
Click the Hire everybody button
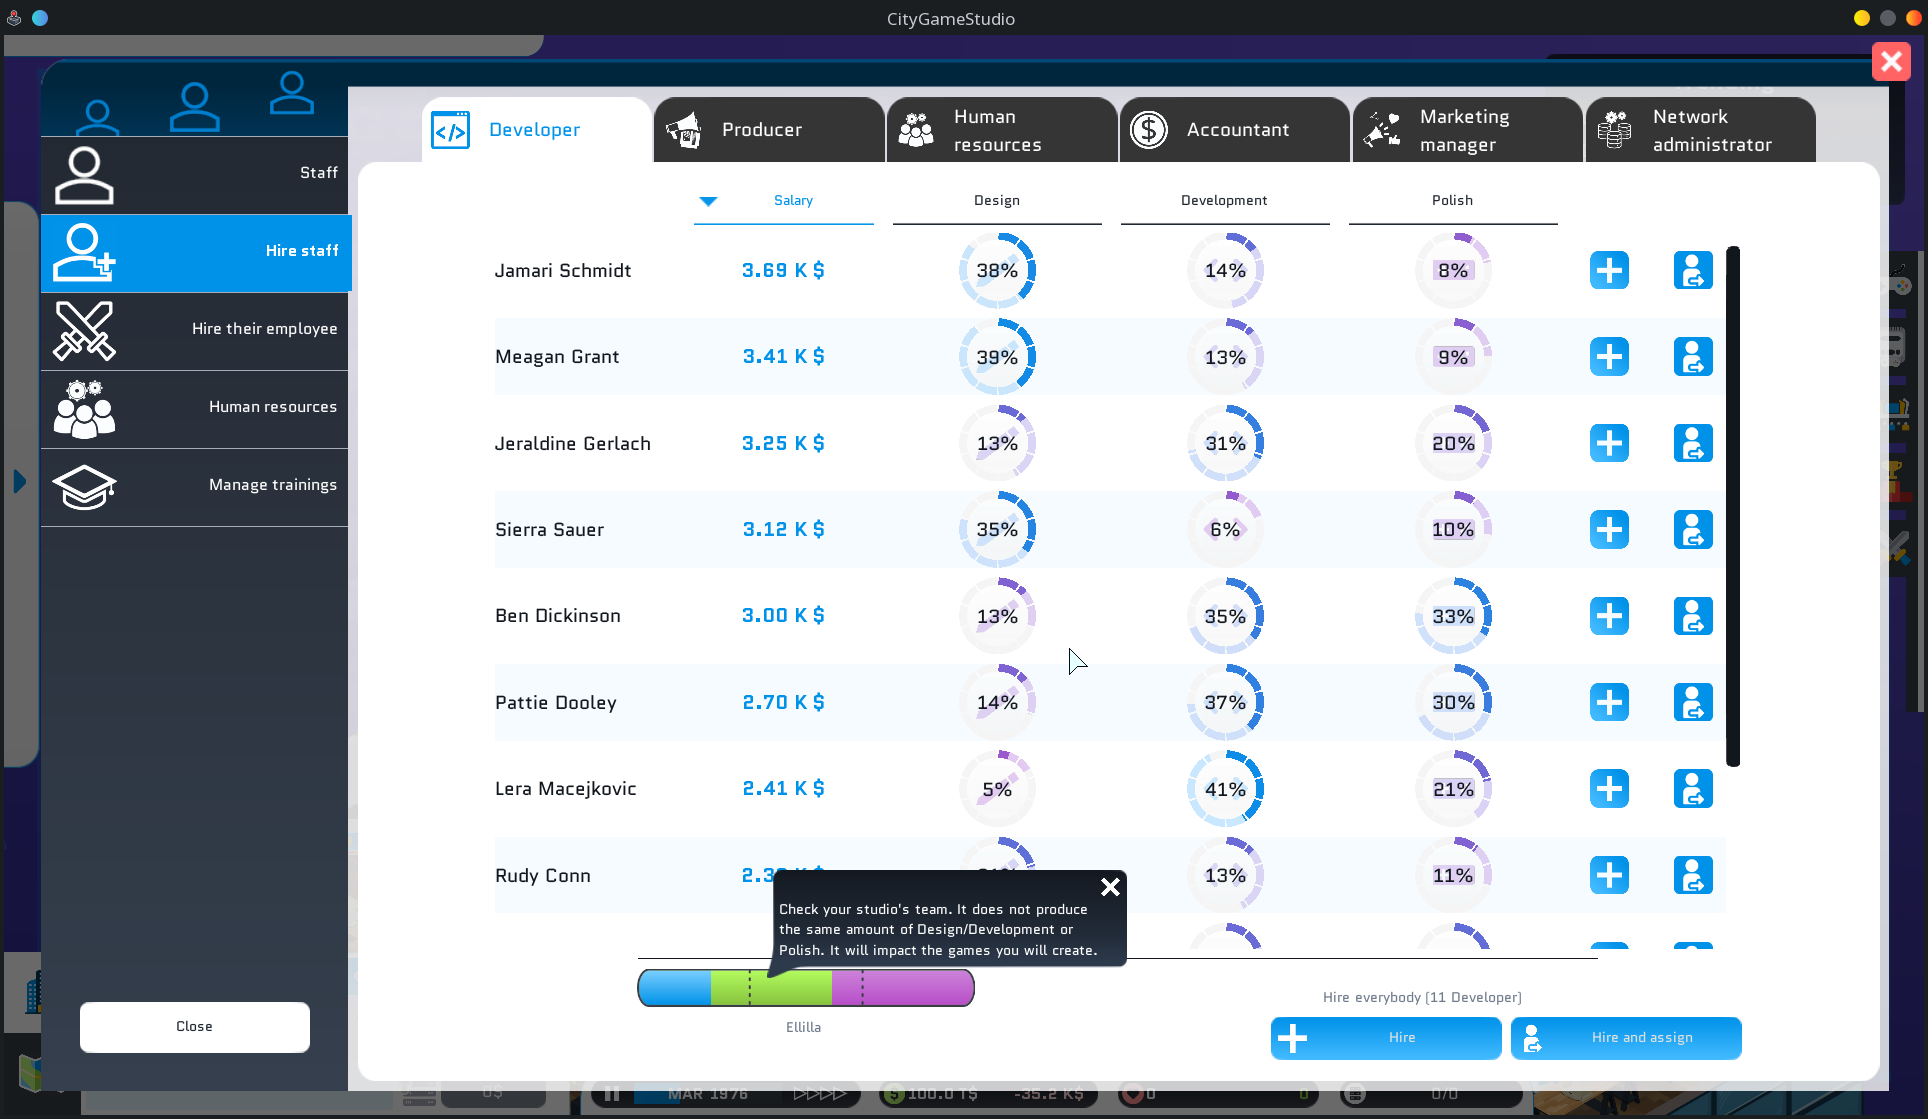coord(1386,1038)
